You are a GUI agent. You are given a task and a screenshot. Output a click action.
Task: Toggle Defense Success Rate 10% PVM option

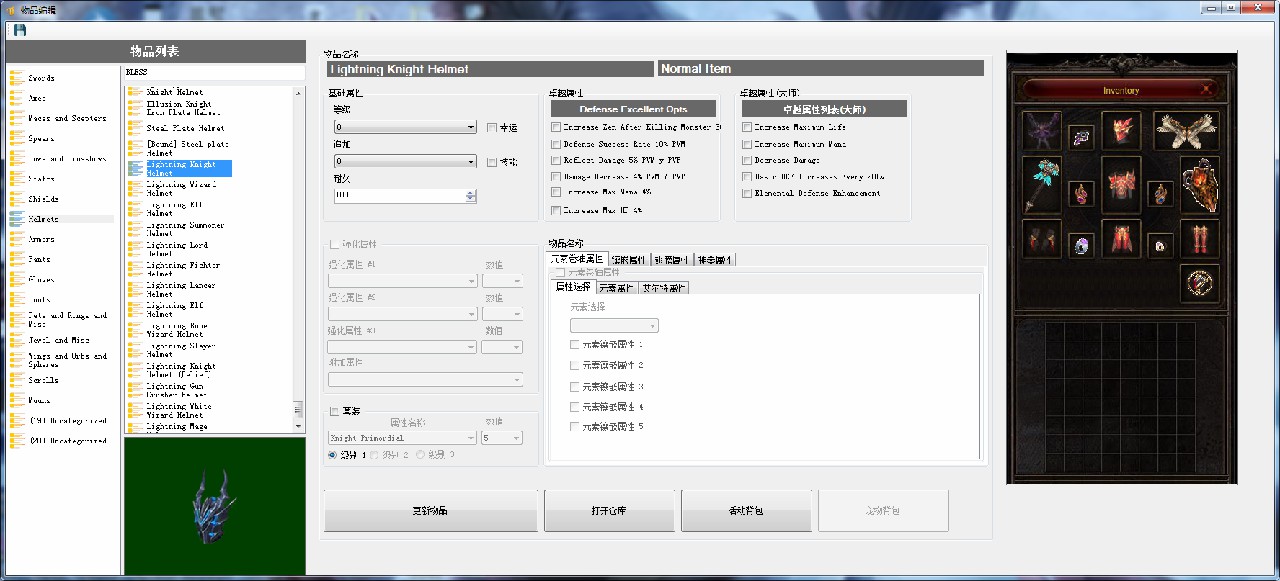coord(556,144)
